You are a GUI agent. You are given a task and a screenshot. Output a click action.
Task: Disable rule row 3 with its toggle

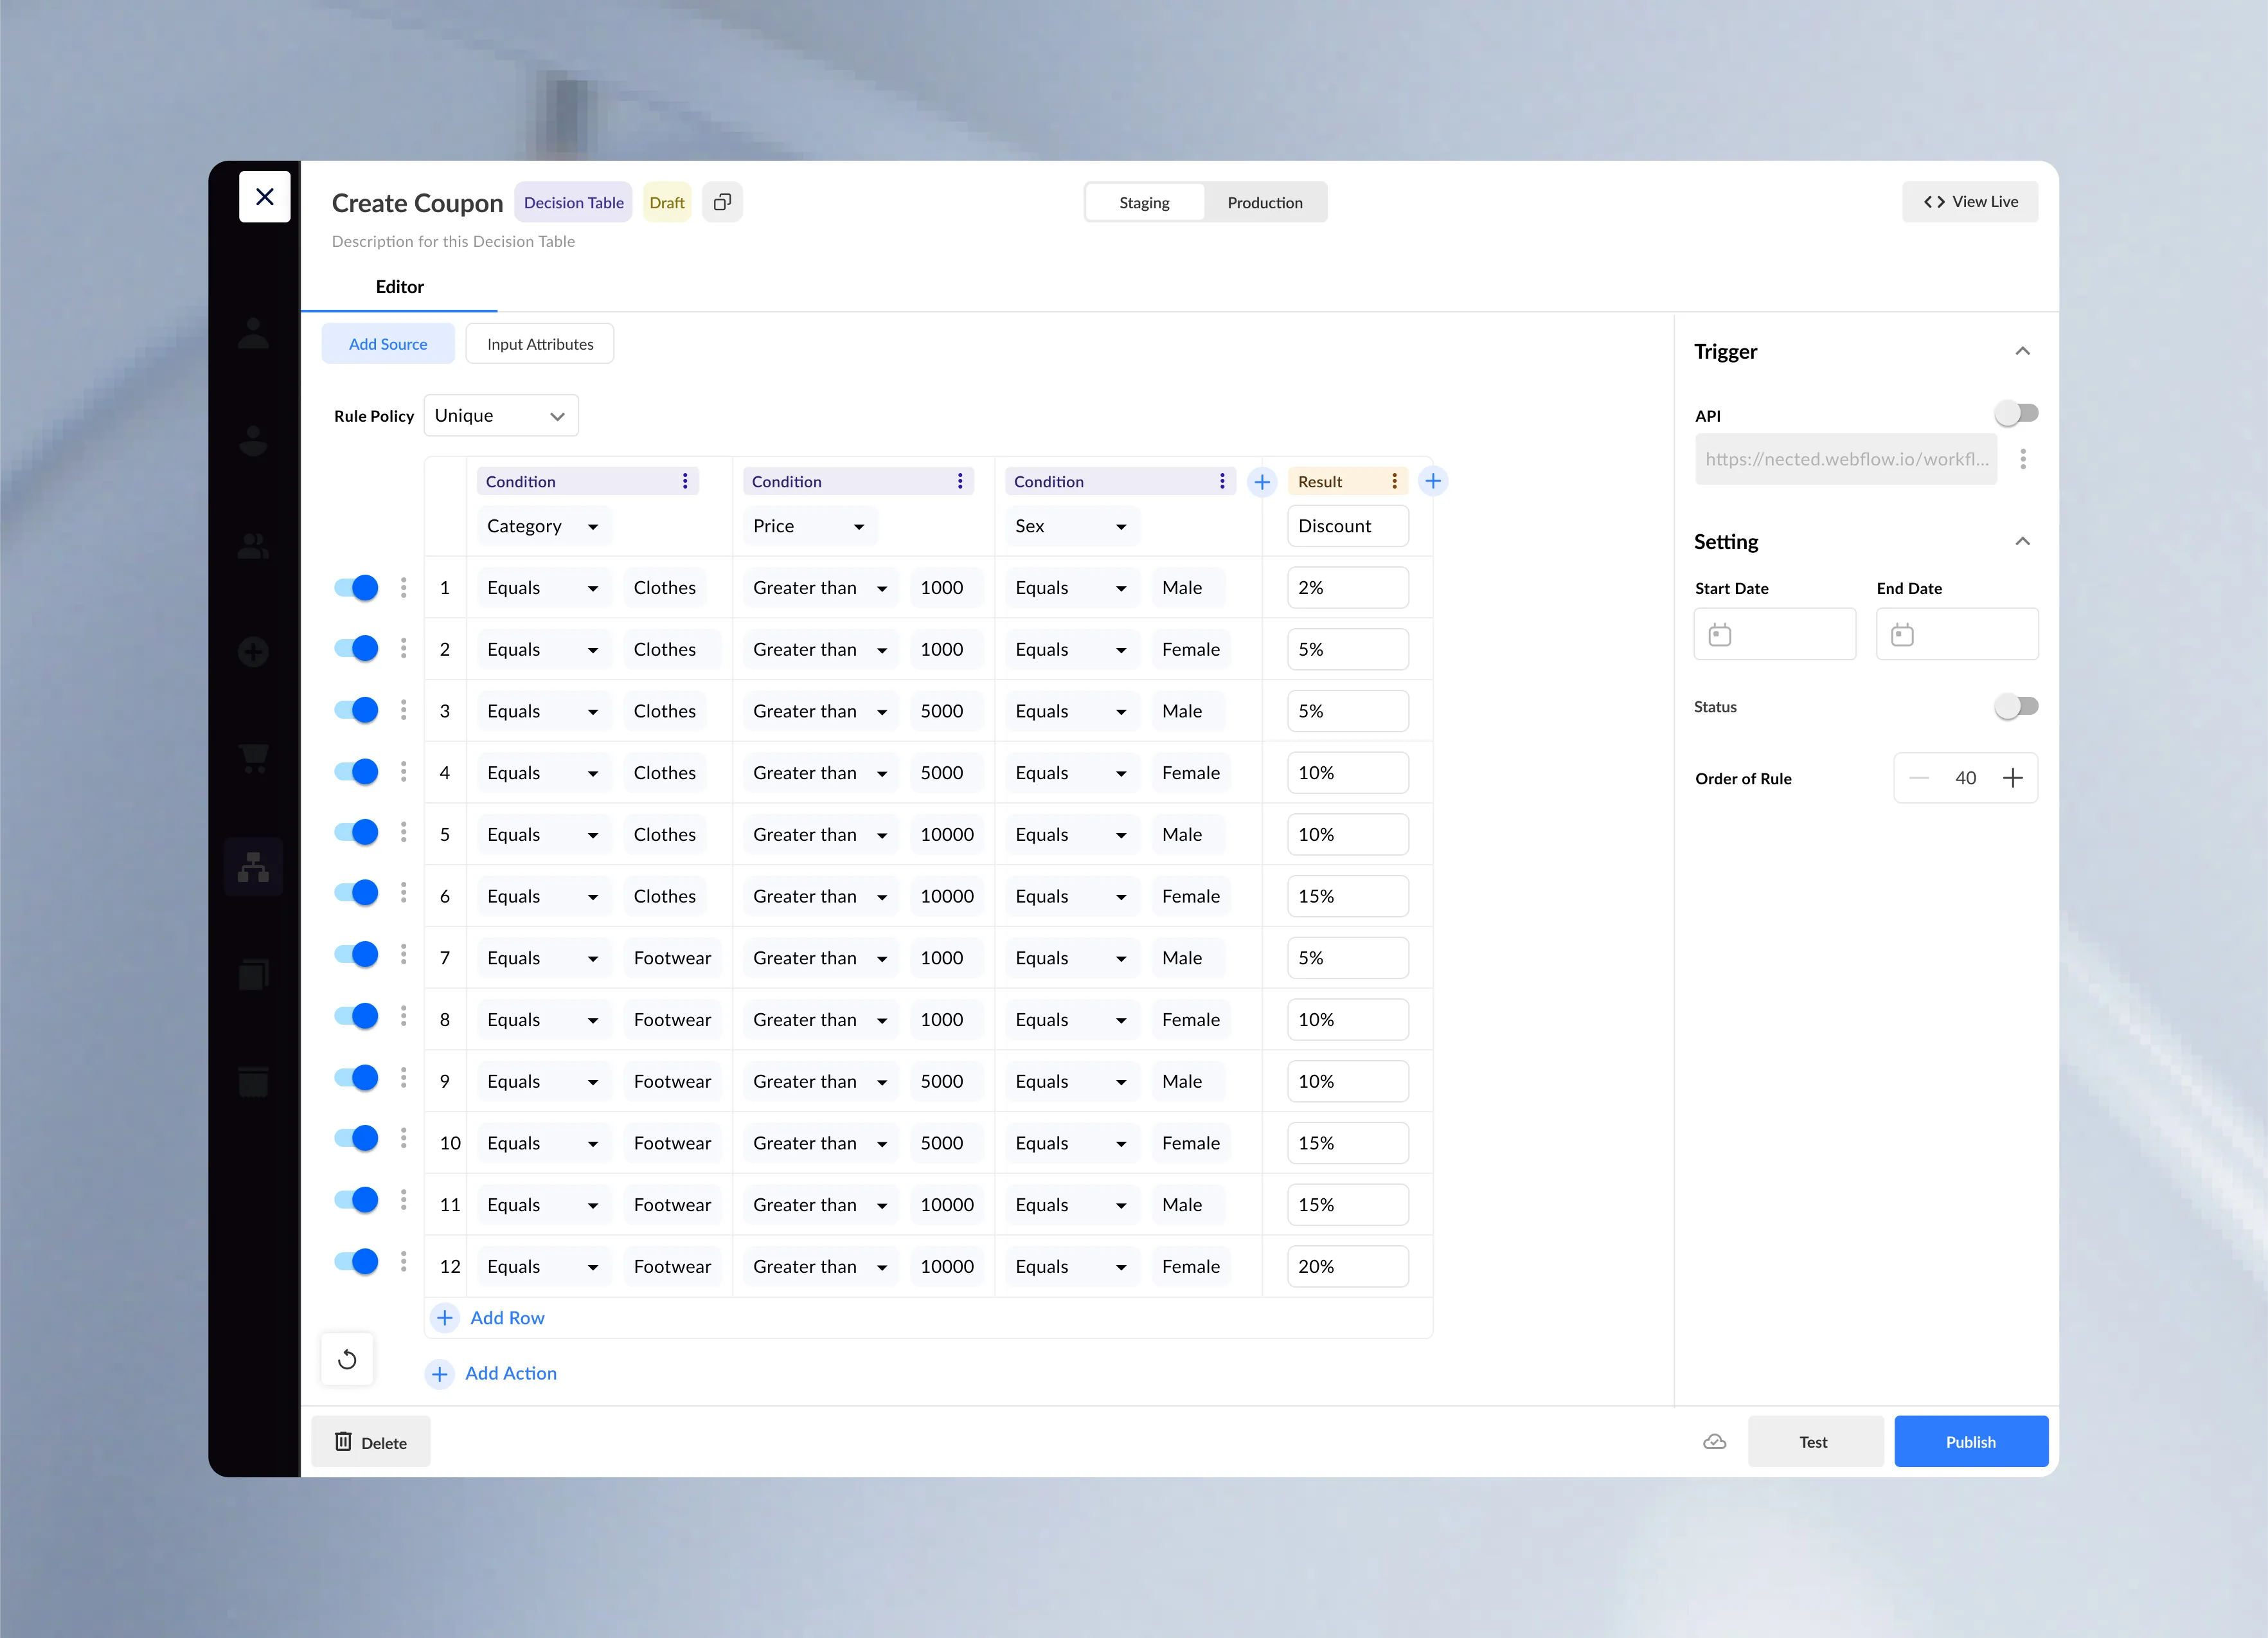[355, 710]
